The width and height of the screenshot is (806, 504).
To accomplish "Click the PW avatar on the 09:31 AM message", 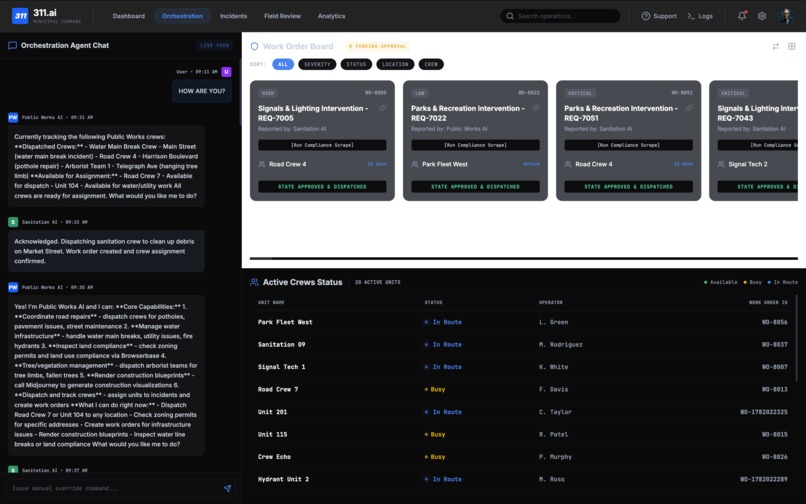I will [13, 117].
